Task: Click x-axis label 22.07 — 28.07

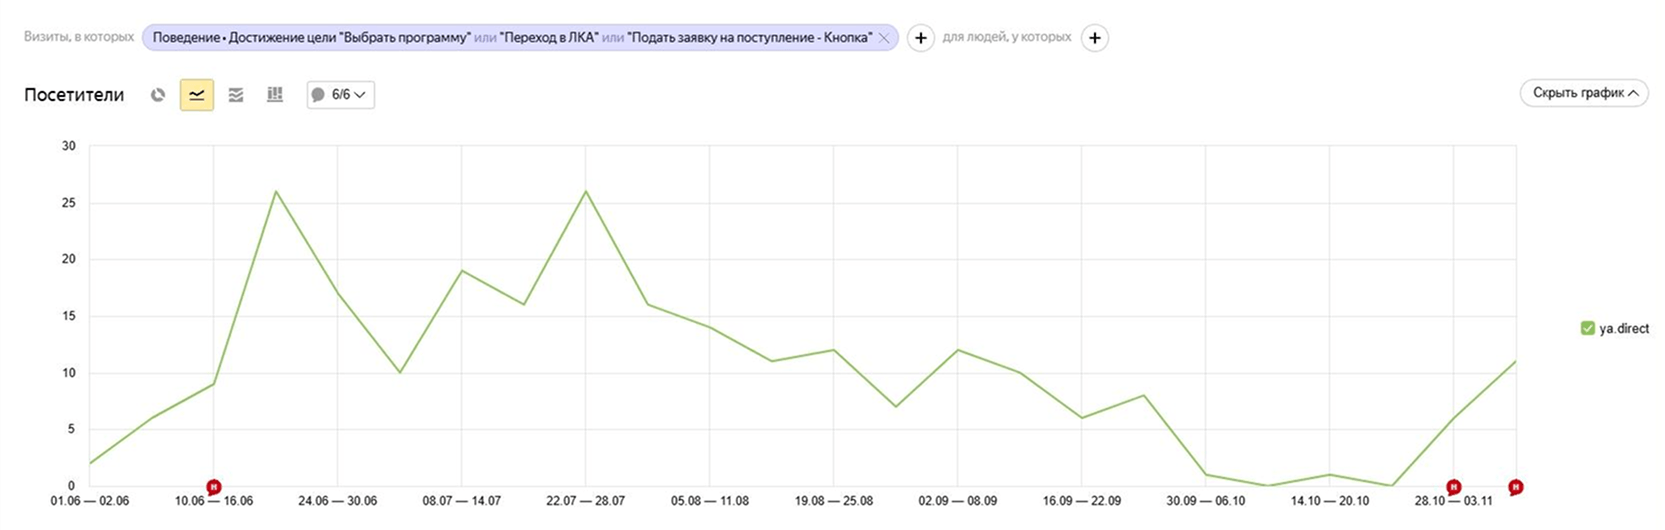Action: click(x=586, y=501)
